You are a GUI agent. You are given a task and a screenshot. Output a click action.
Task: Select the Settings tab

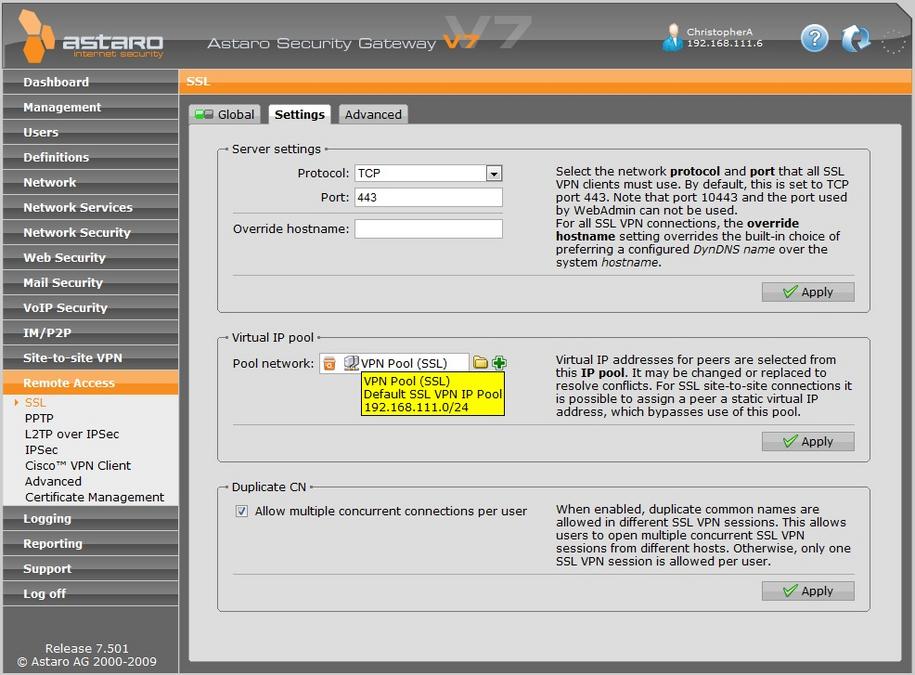pyautogui.click(x=299, y=114)
